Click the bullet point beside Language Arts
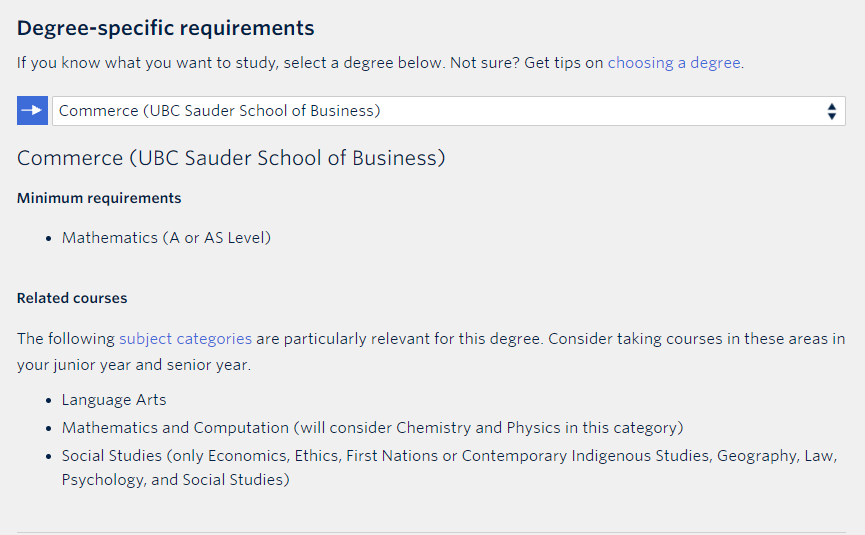The image size is (865, 535). (49, 400)
